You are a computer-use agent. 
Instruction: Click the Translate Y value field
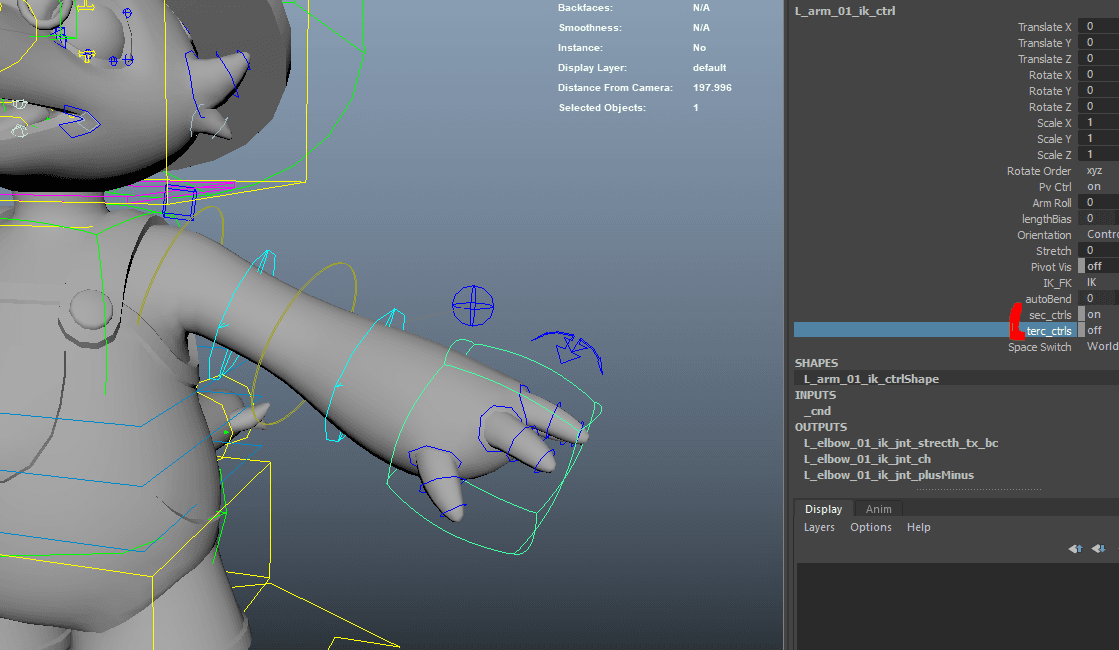(x=1098, y=42)
